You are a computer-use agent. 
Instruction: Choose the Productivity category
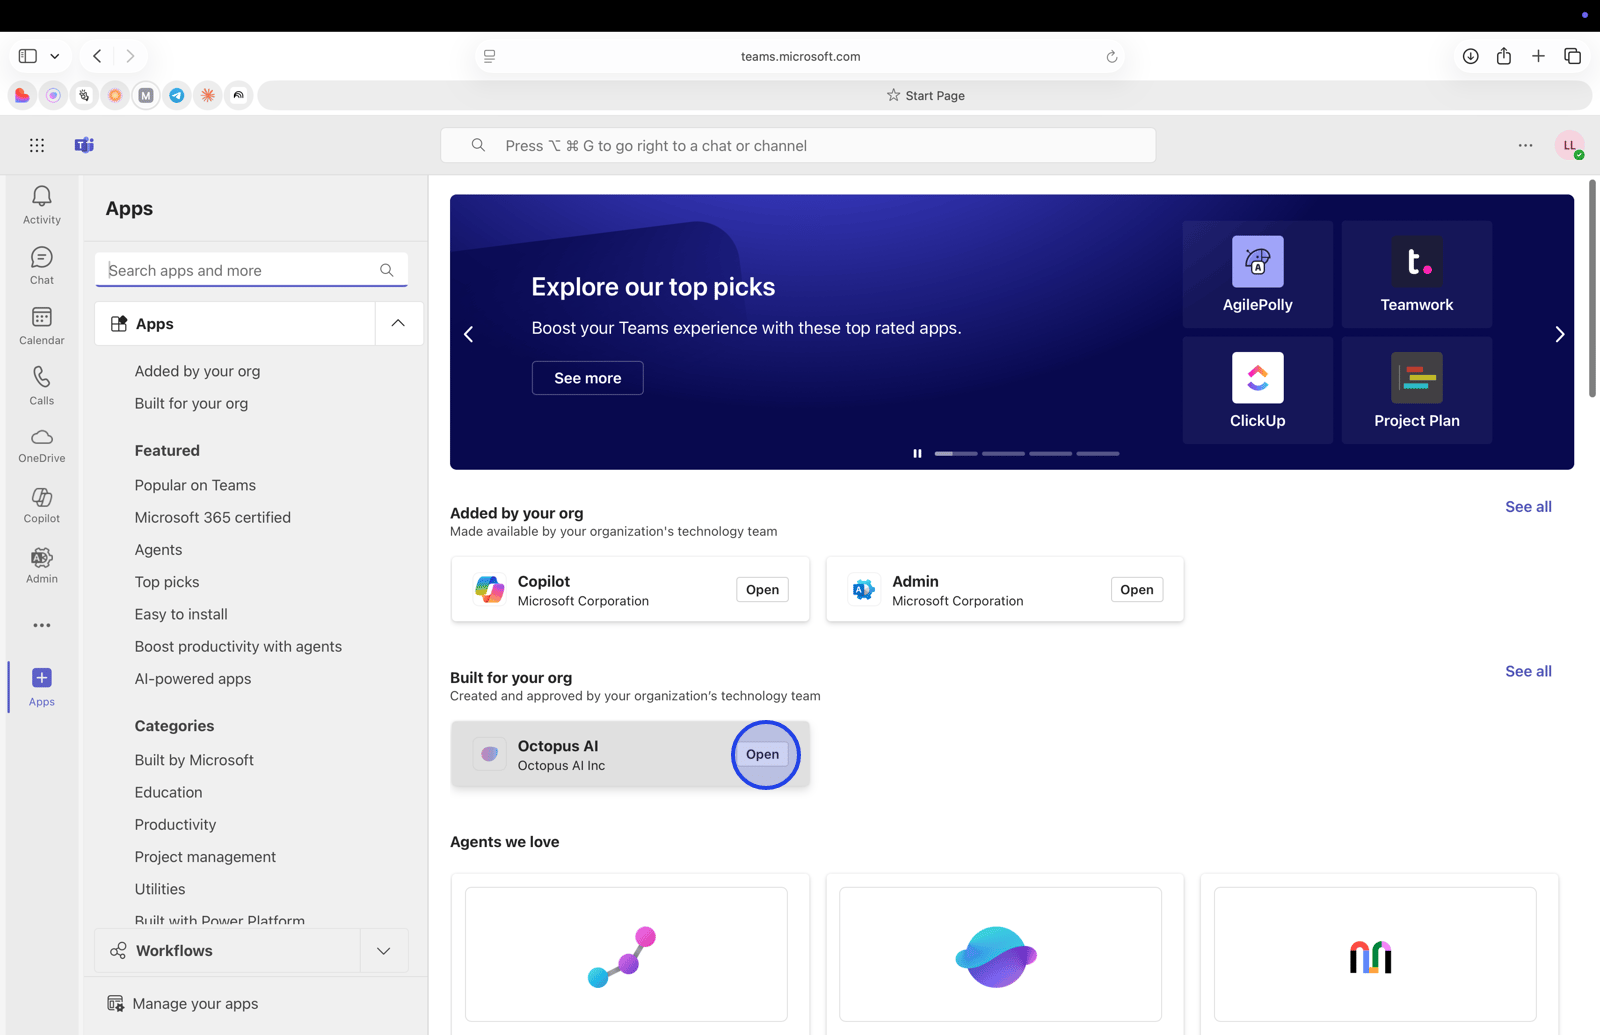pyautogui.click(x=175, y=824)
